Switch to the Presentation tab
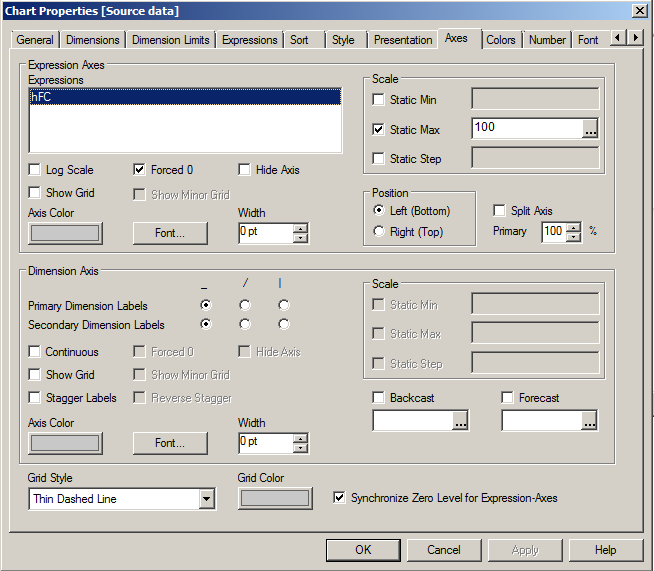Viewport: 654px width, 571px height. [x=403, y=40]
